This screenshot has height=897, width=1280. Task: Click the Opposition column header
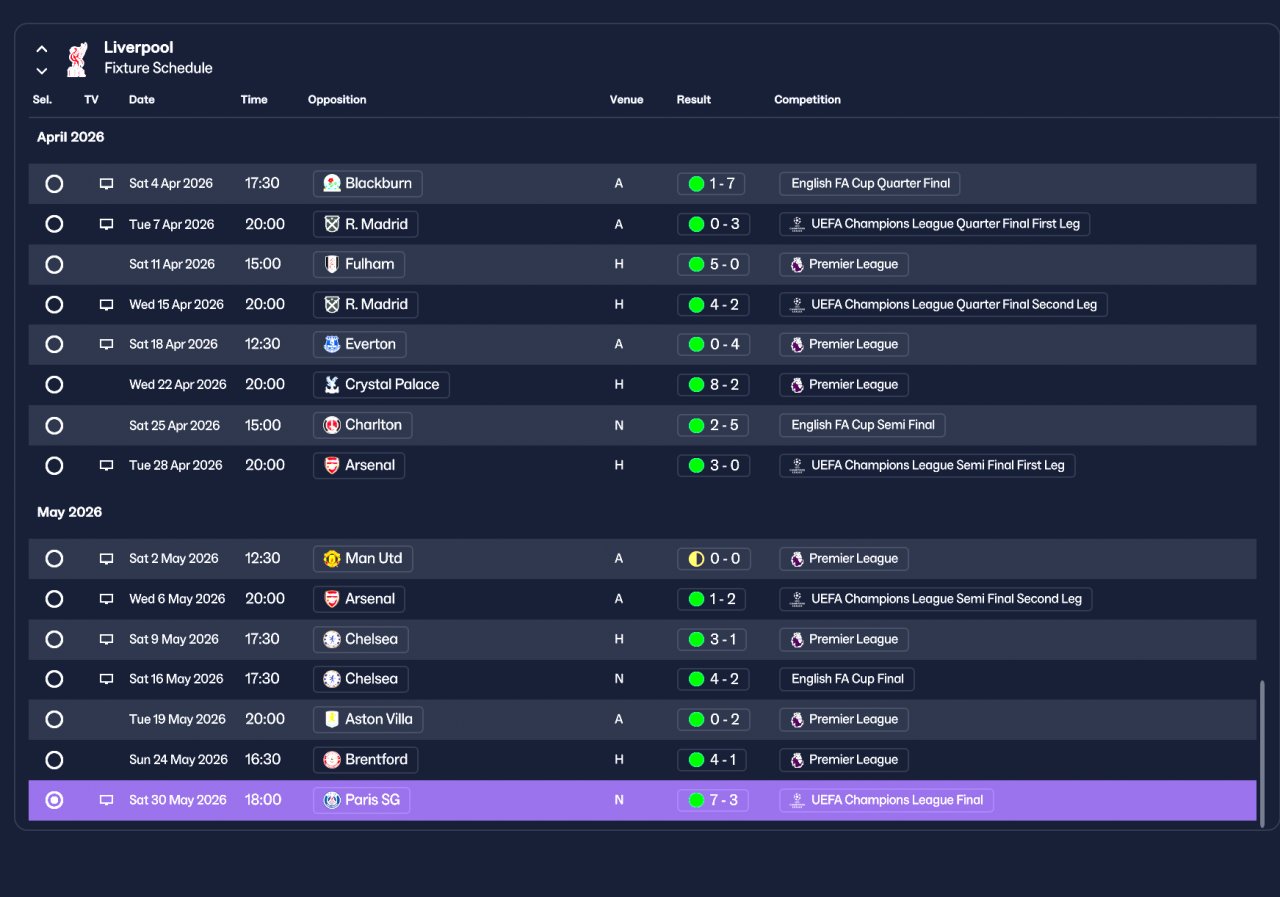337,100
